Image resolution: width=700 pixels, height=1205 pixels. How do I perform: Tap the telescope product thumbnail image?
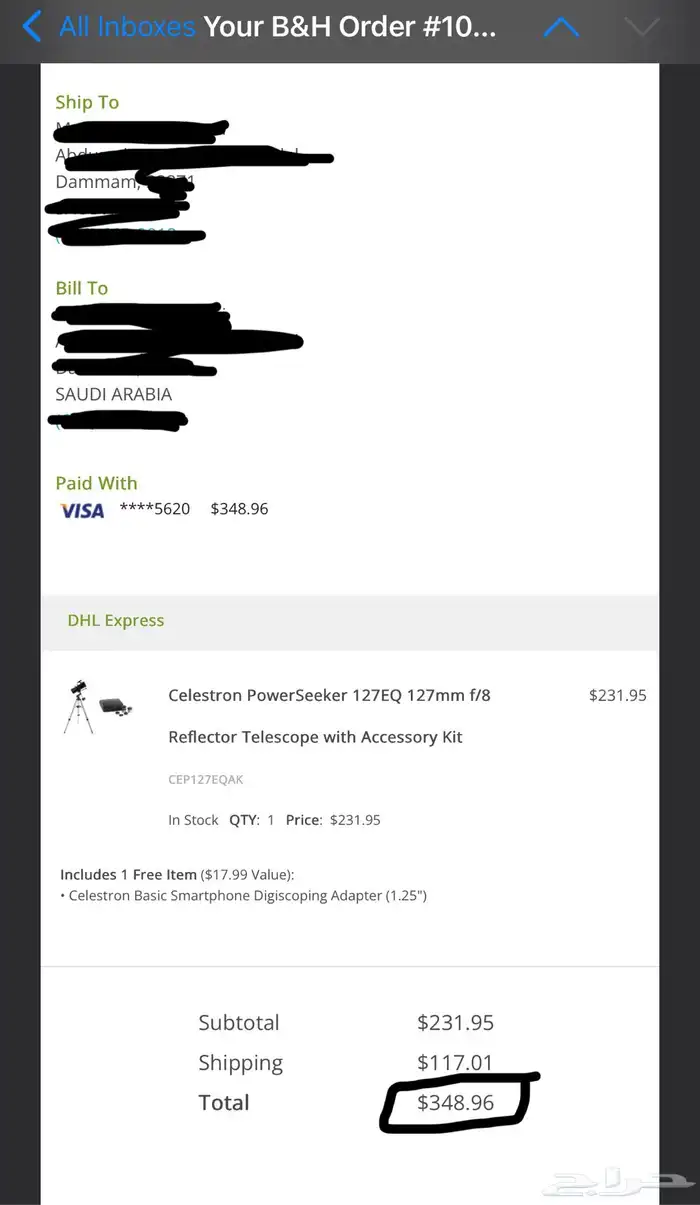tap(97, 707)
